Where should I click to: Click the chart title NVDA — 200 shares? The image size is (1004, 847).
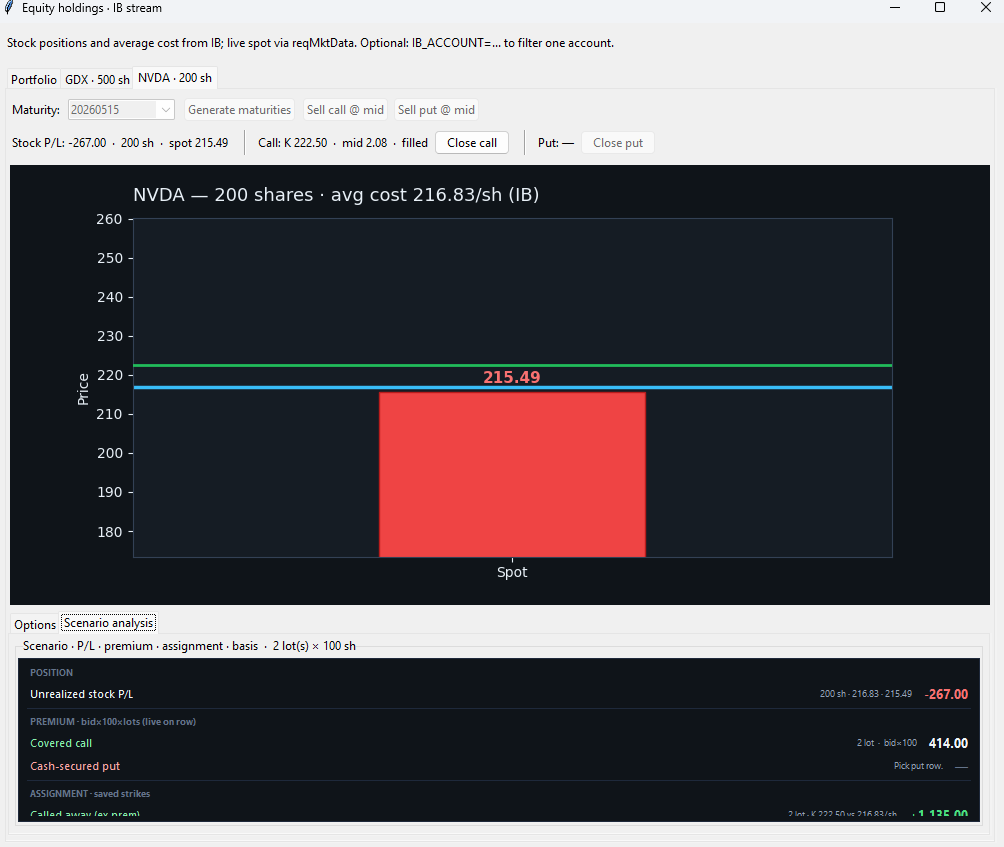(x=336, y=195)
